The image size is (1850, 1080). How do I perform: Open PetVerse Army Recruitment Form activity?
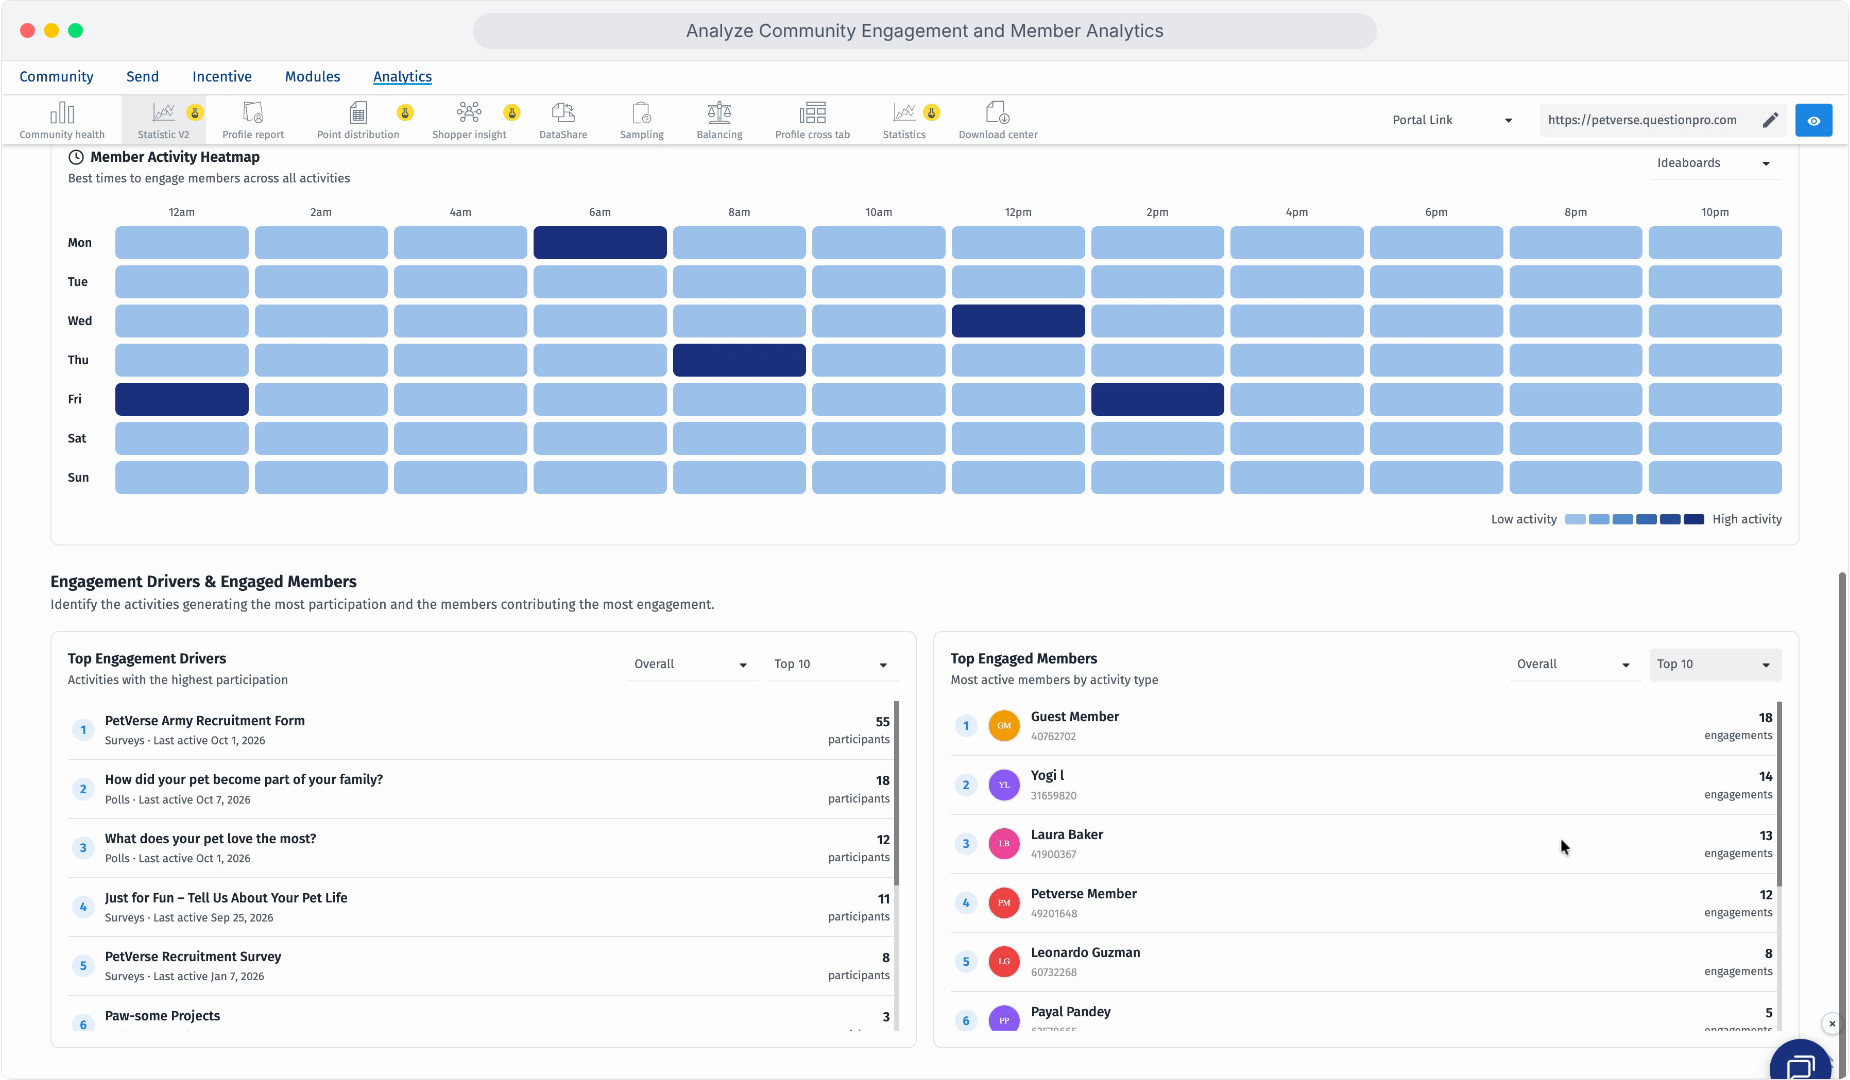click(x=480, y=730)
